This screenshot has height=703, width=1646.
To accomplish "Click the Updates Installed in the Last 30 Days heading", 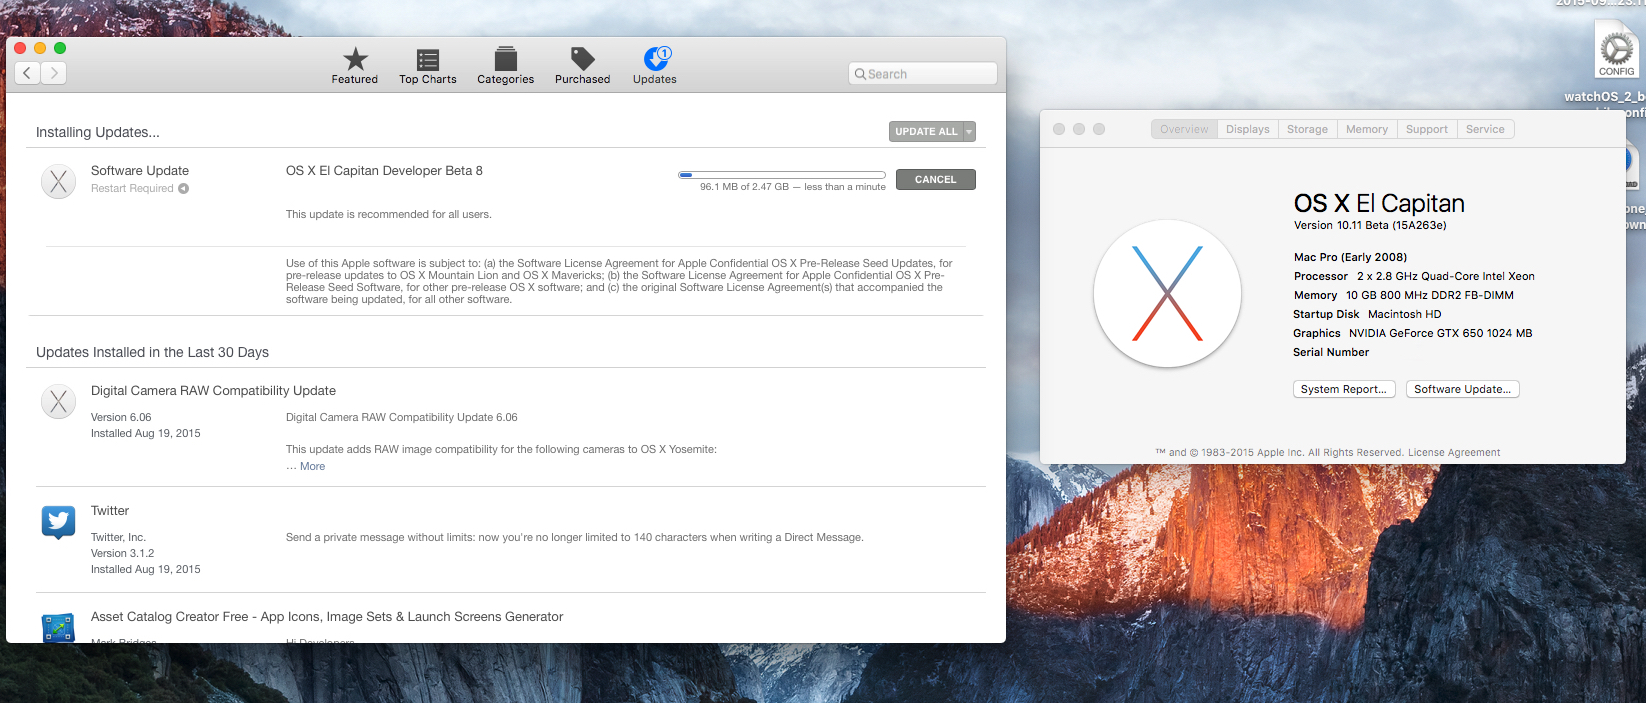I will (x=152, y=352).
